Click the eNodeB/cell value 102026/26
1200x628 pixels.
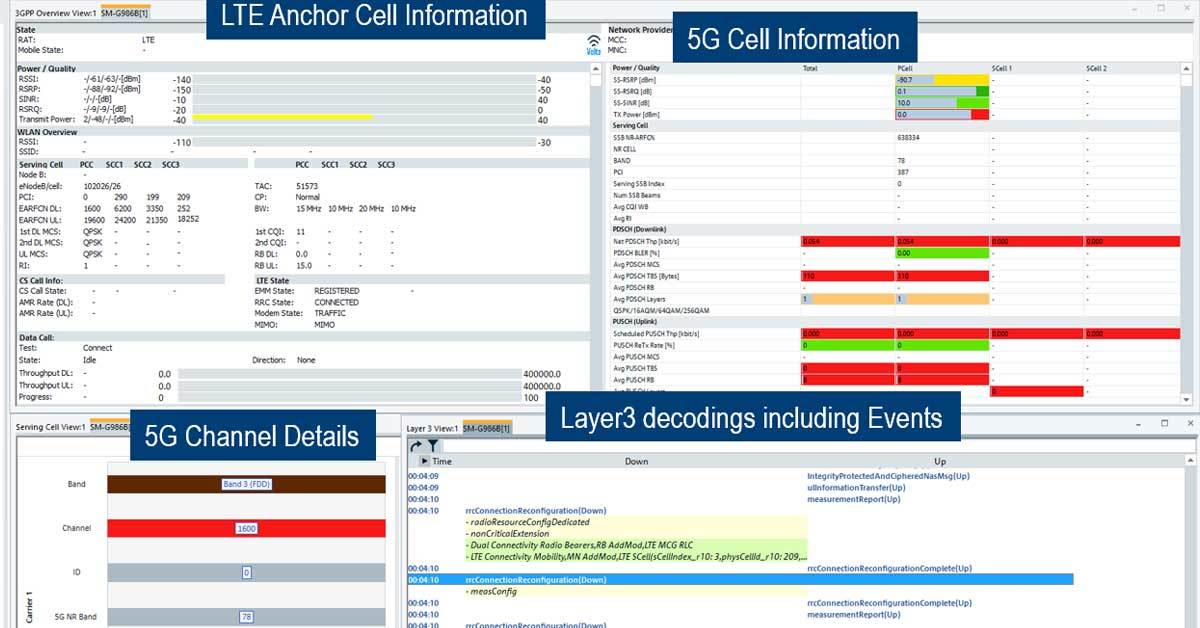(102, 186)
